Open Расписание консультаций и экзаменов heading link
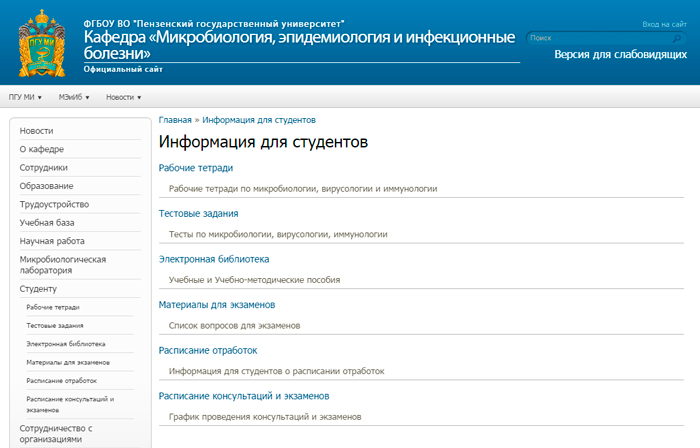Viewport: 700px width, 448px height. (x=244, y=396)
